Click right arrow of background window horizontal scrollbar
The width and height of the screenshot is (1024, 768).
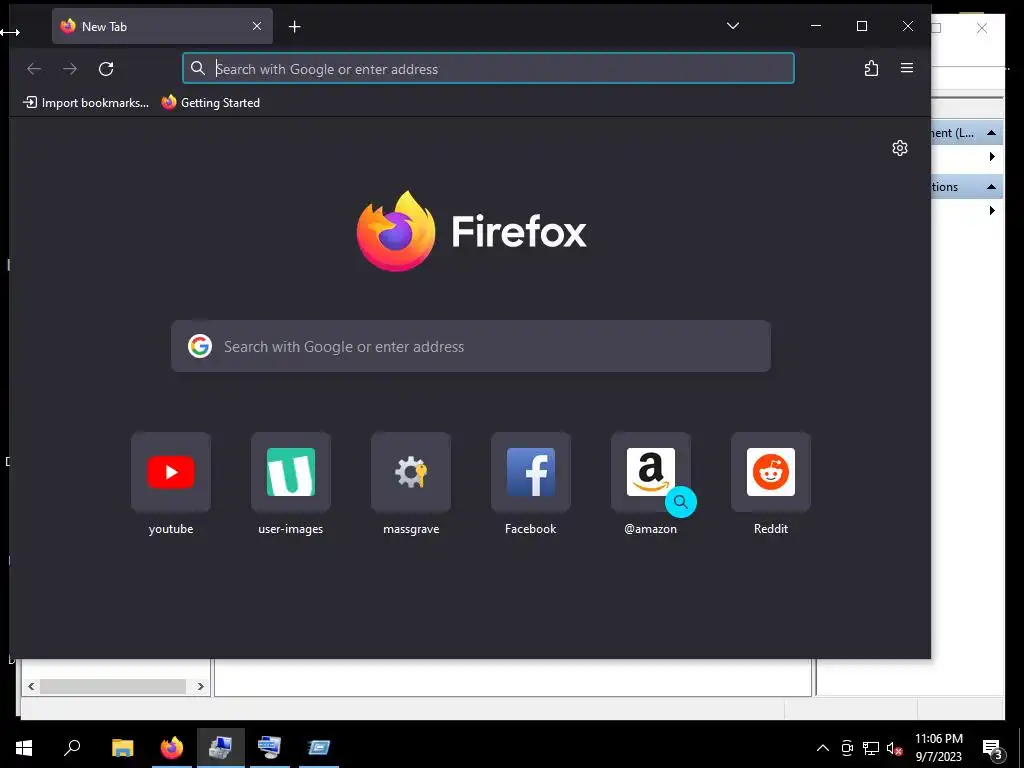click(x=200, y=686)
